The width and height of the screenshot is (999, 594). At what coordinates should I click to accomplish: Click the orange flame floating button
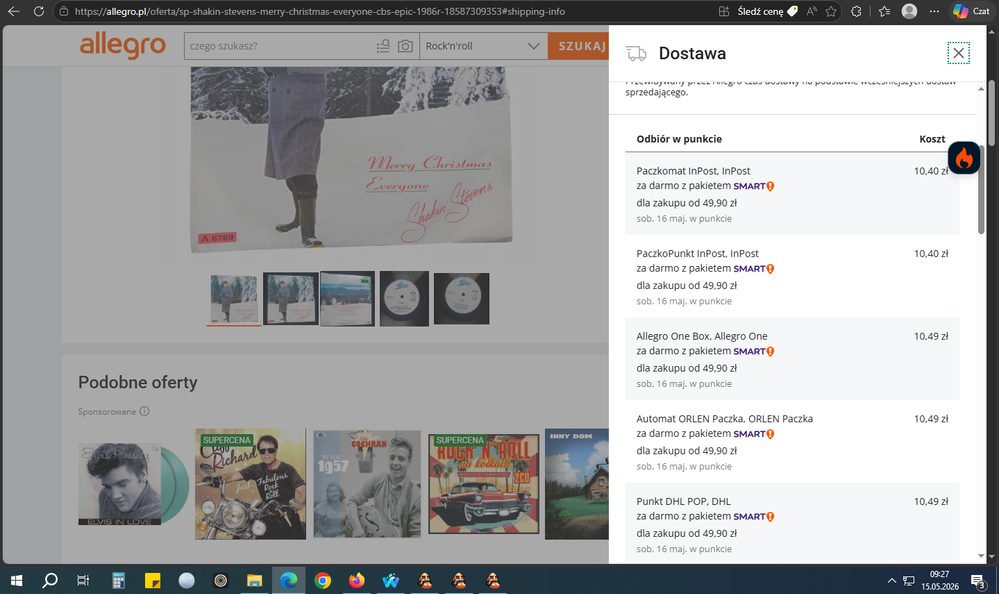pyautogui.click(x=964, y=157)
